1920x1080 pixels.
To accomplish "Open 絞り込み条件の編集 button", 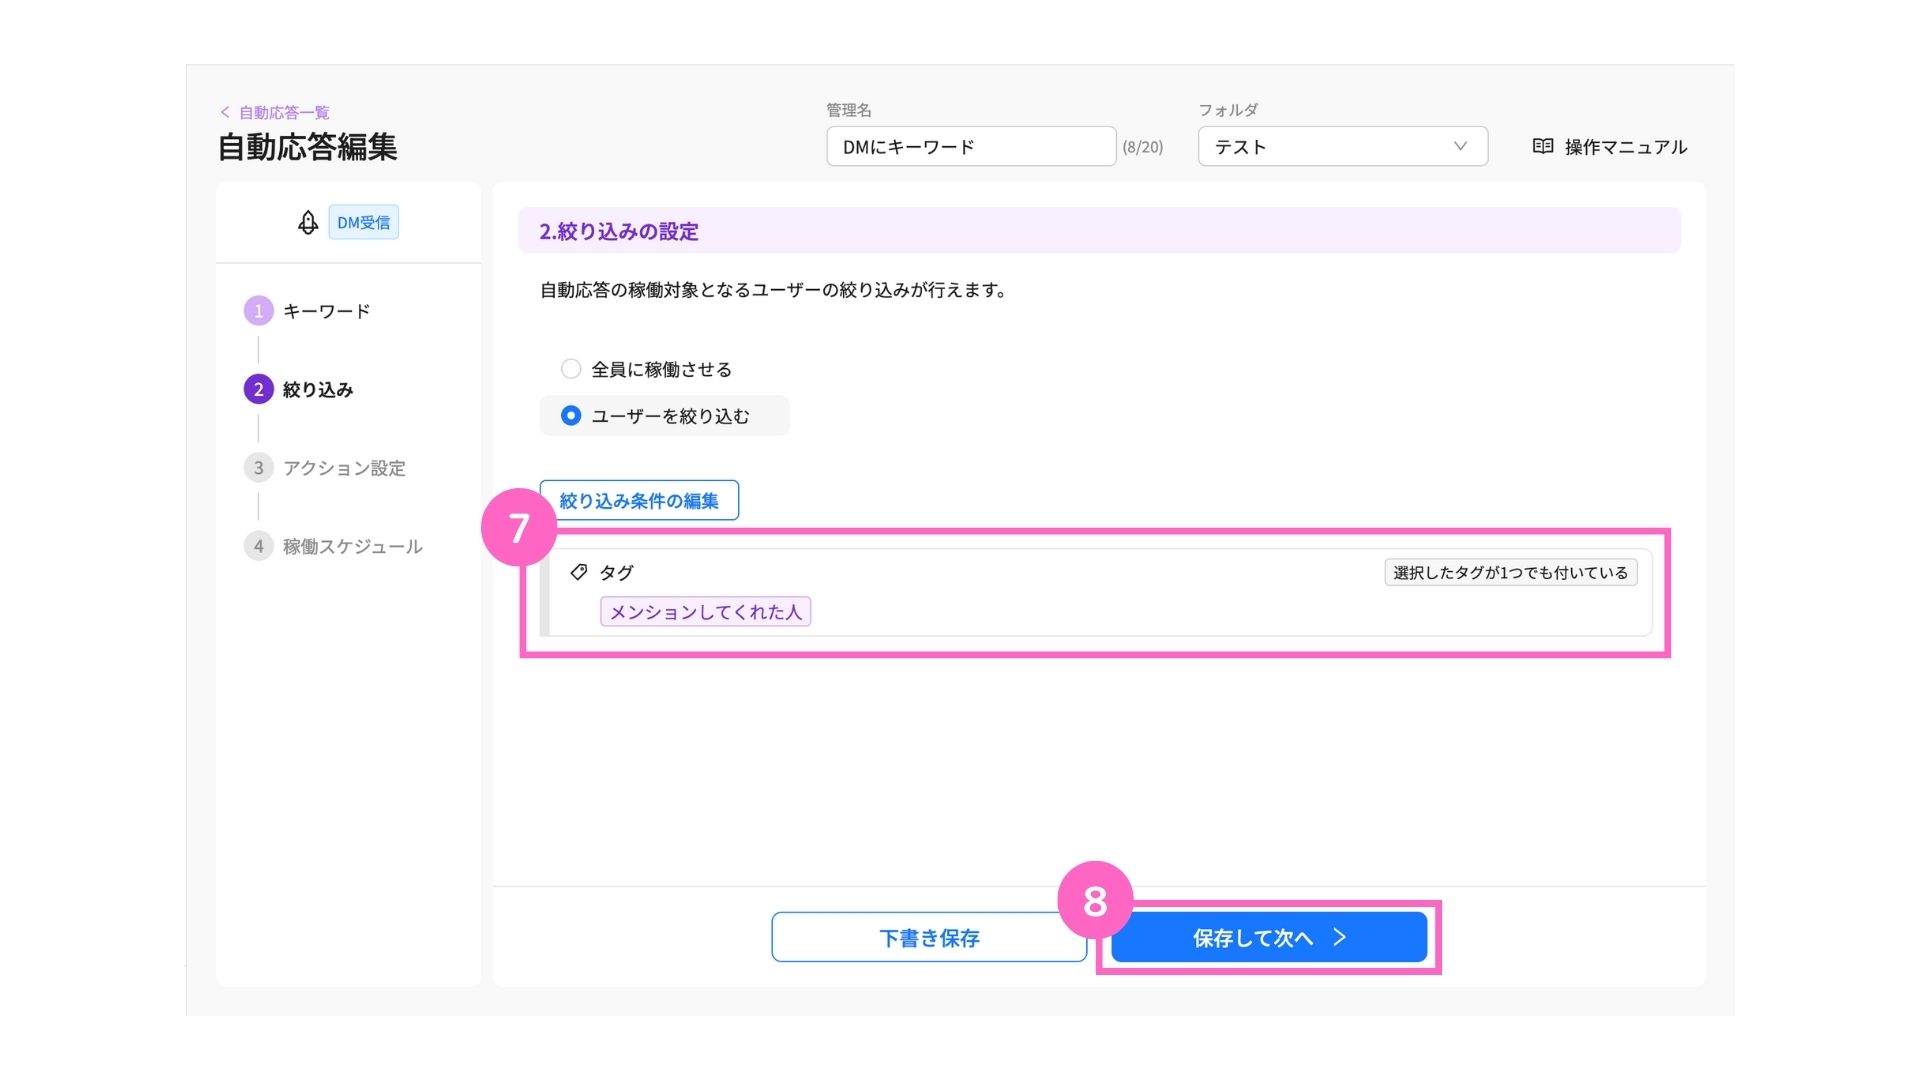I will click(639, 500).
